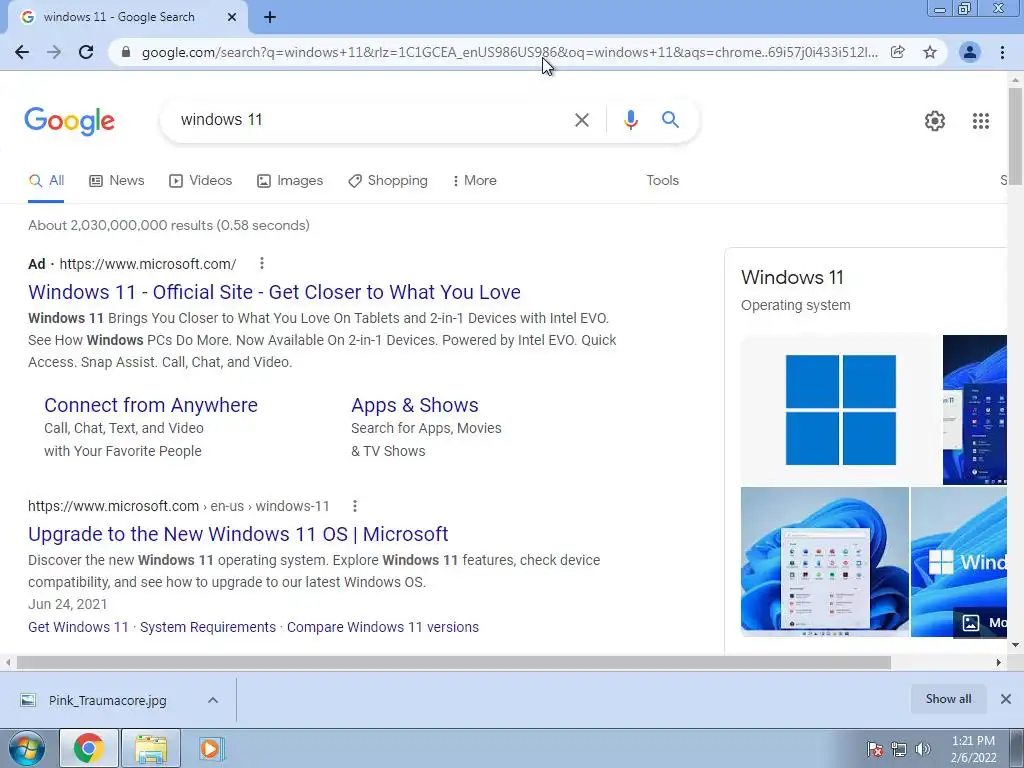Screen dimensions: 1024x768
Task: Close the downloads bar
Action: [x=1006, y=699]
